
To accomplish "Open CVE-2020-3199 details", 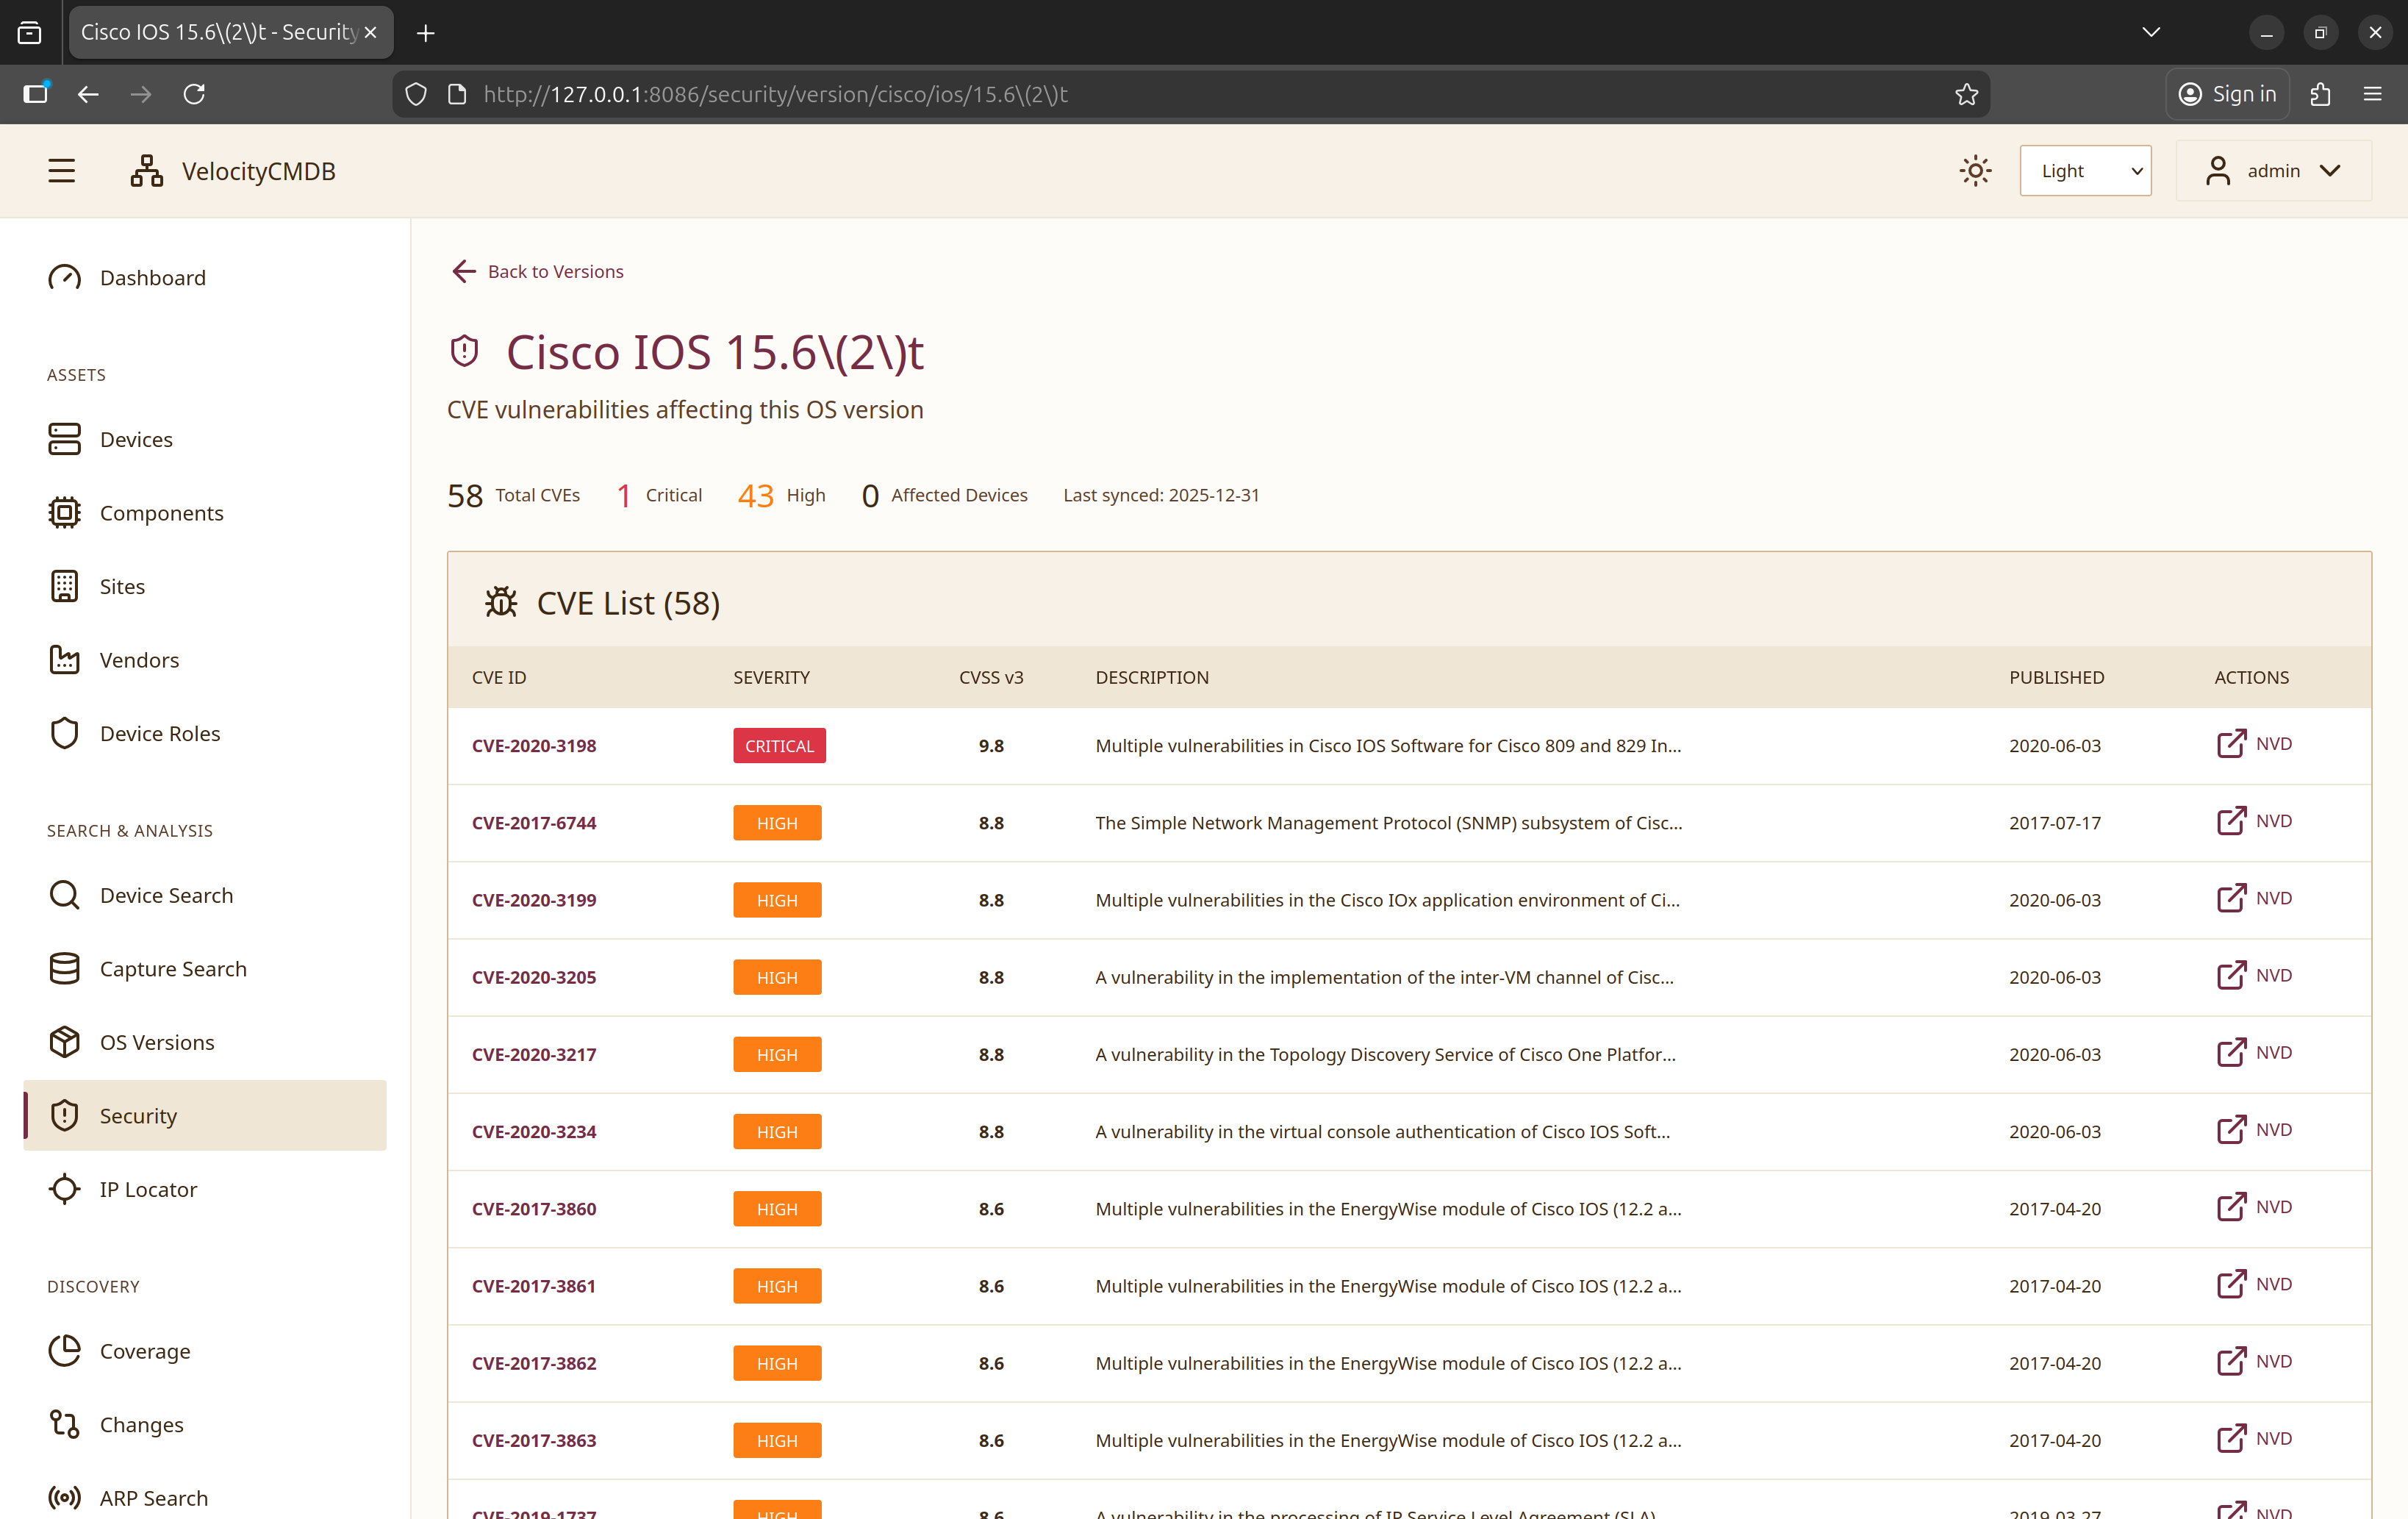I will click(534, 900).
